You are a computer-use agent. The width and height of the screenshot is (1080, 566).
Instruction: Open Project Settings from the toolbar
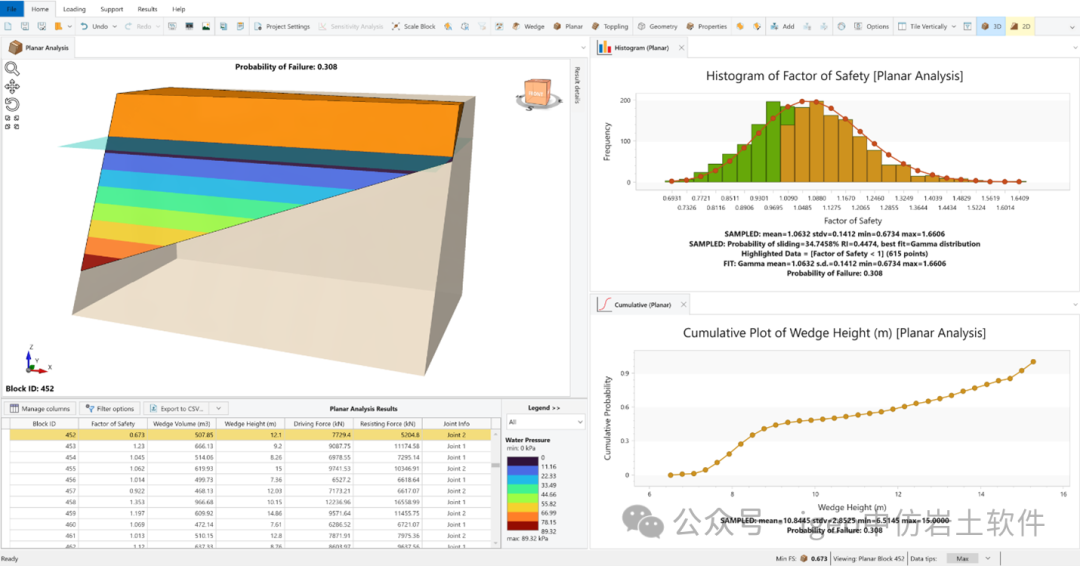[283, 26]
